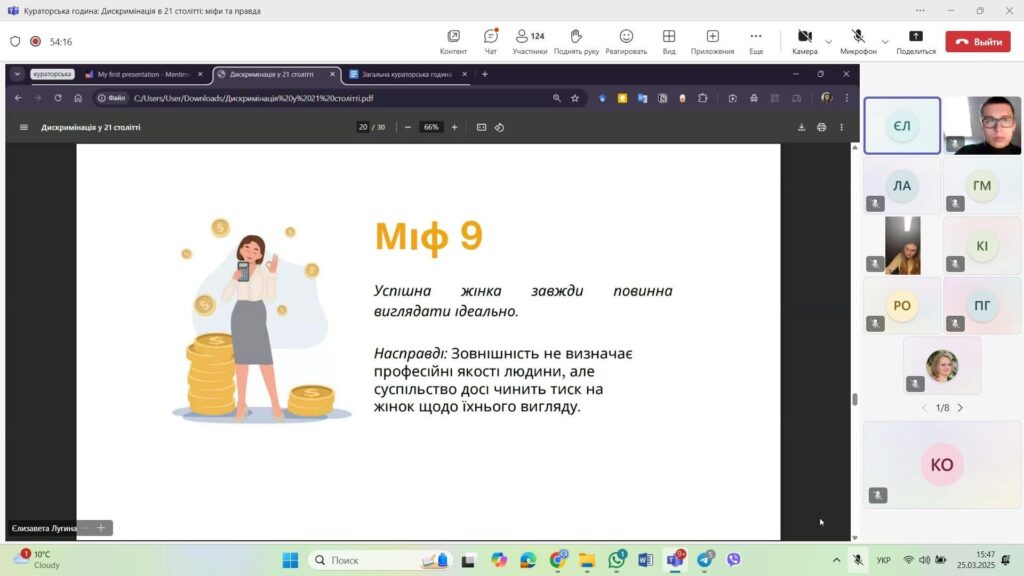Open the Приложения apps panel
Viewport: 1024px width, 576px height.
[712, 41]
